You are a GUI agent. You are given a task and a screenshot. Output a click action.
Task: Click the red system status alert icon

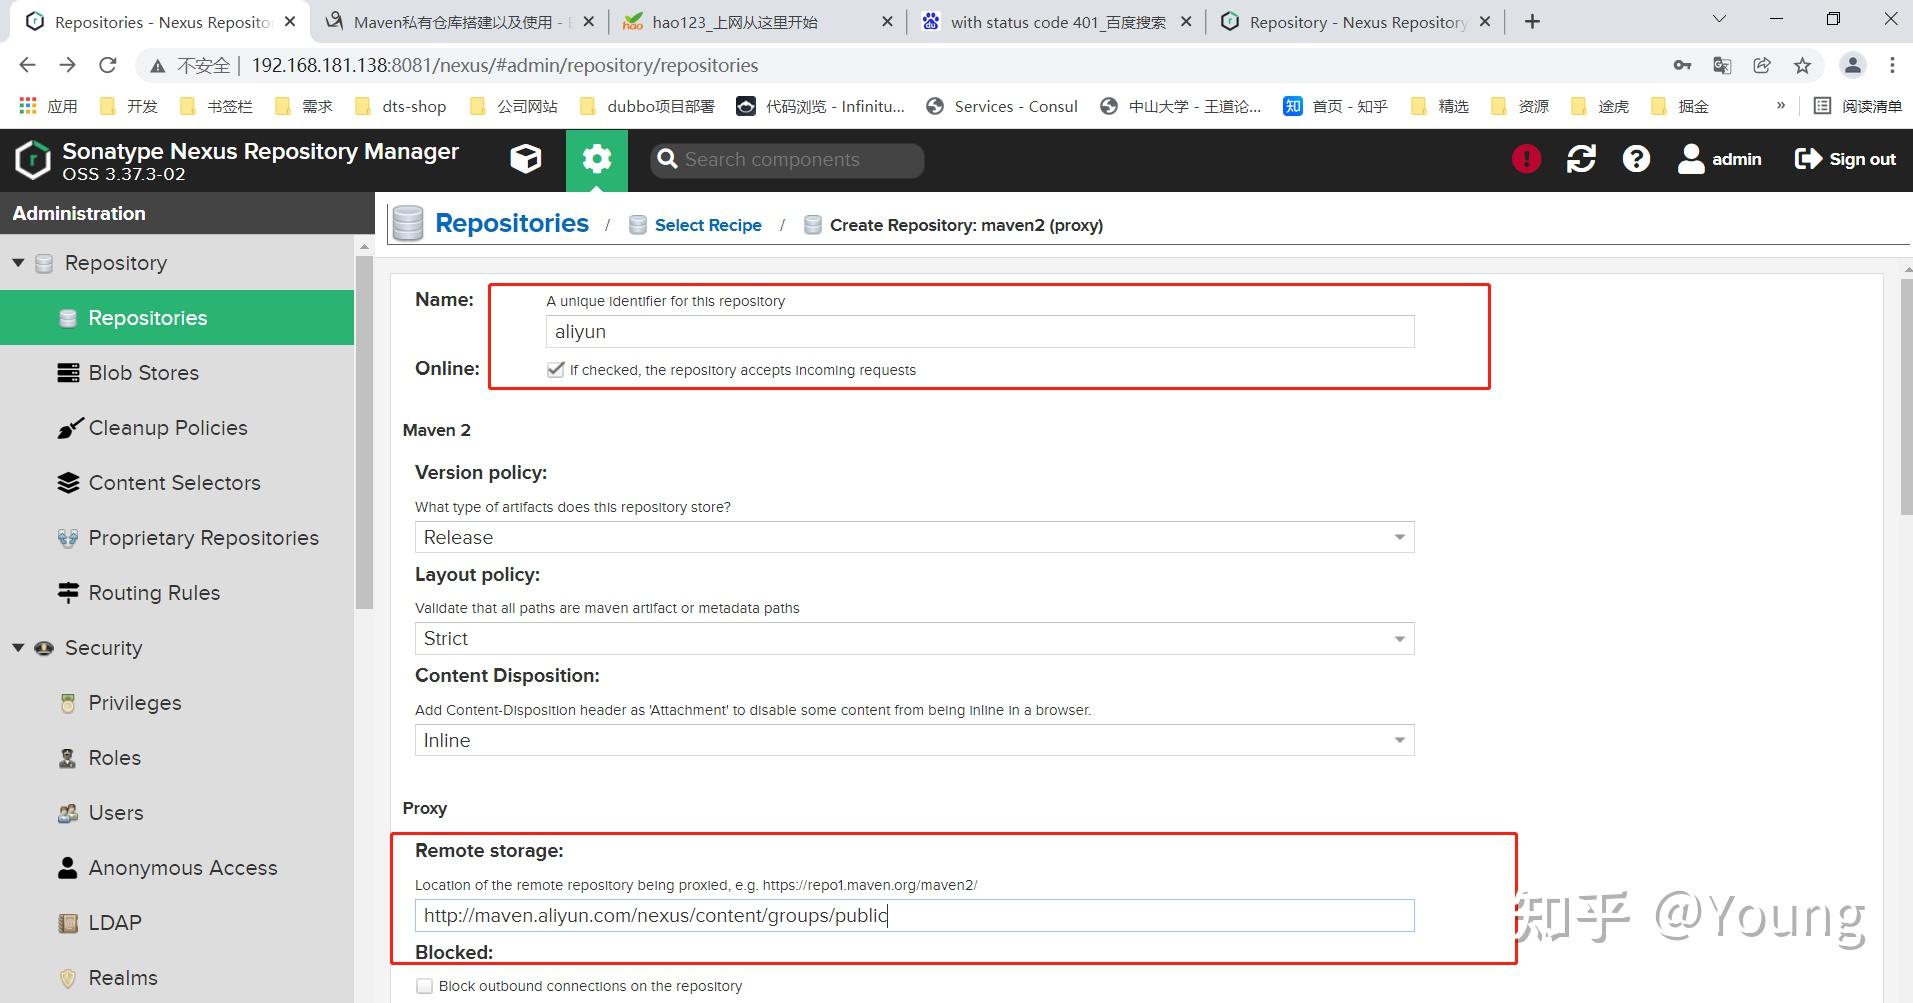pyautogui.click(x=1526, y=159)
